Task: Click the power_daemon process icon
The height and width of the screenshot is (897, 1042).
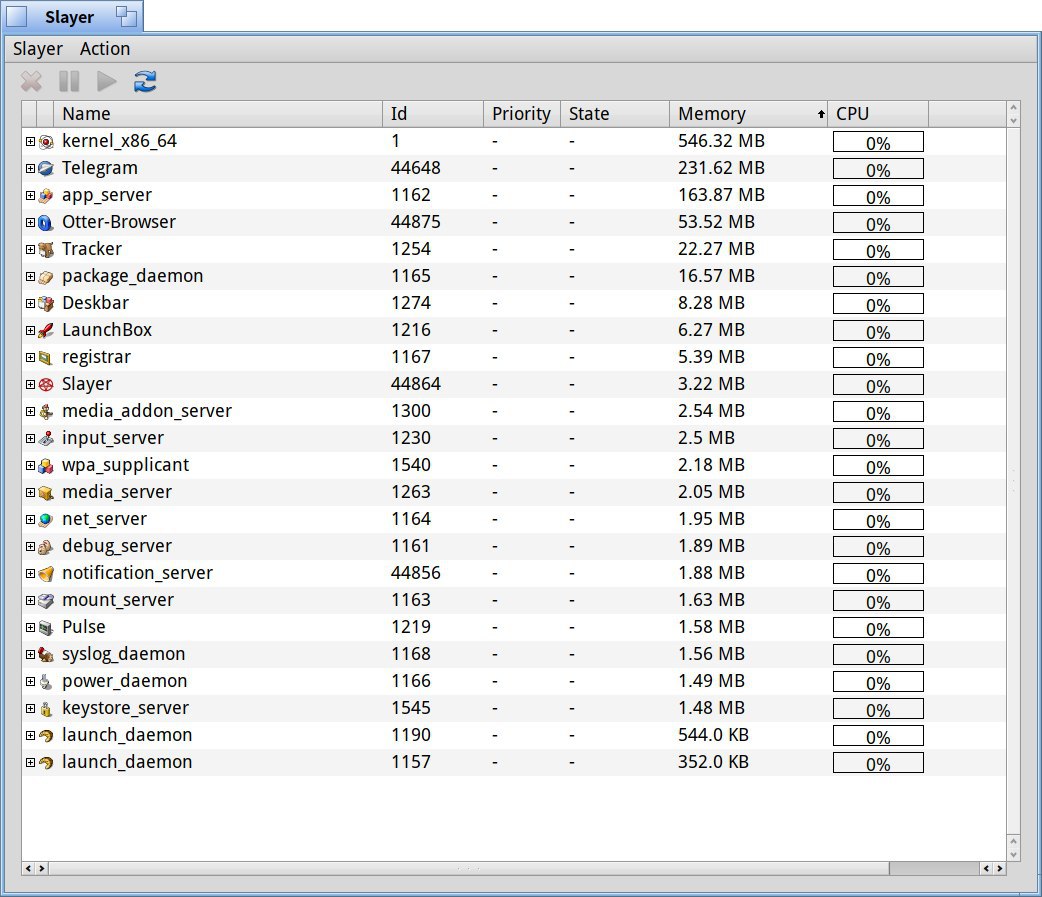Action: pyautogui.click(x=46, y=682)
